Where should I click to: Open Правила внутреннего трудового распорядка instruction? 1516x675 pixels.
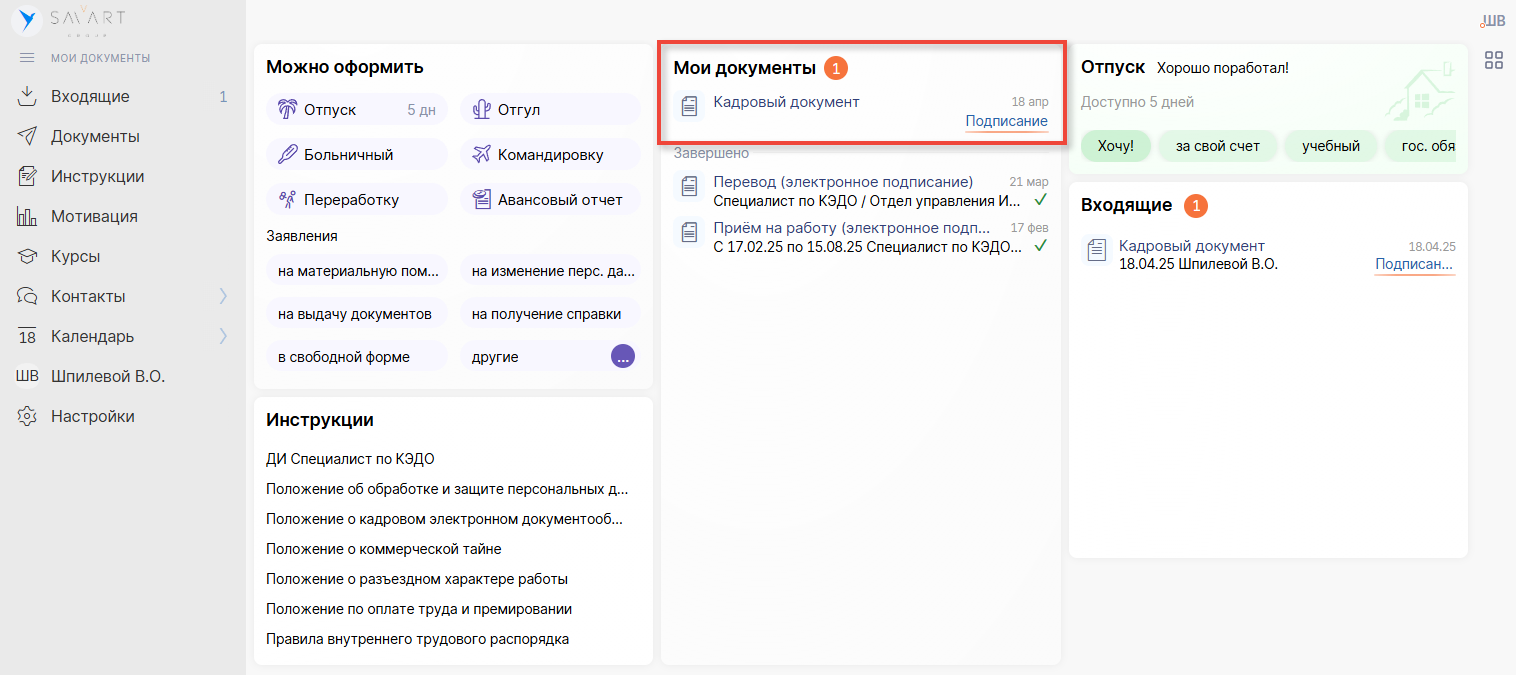pyautogui.click(x=417, y=639)
